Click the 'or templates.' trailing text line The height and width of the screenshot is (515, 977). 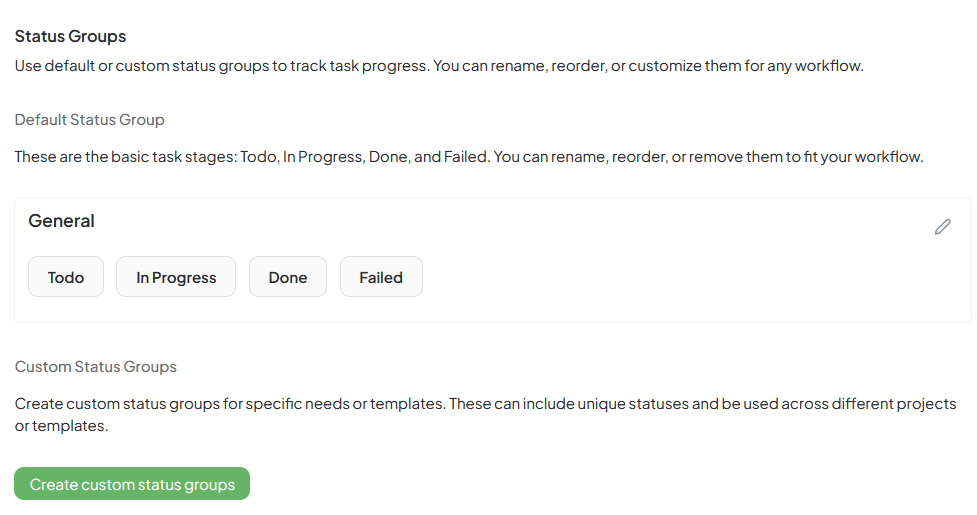(60, 426)
